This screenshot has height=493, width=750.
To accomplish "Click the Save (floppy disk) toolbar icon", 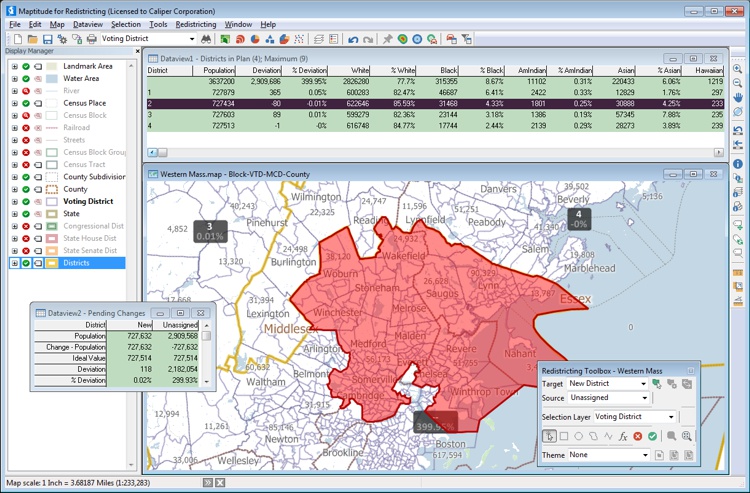I will click(x=47, y=39).
